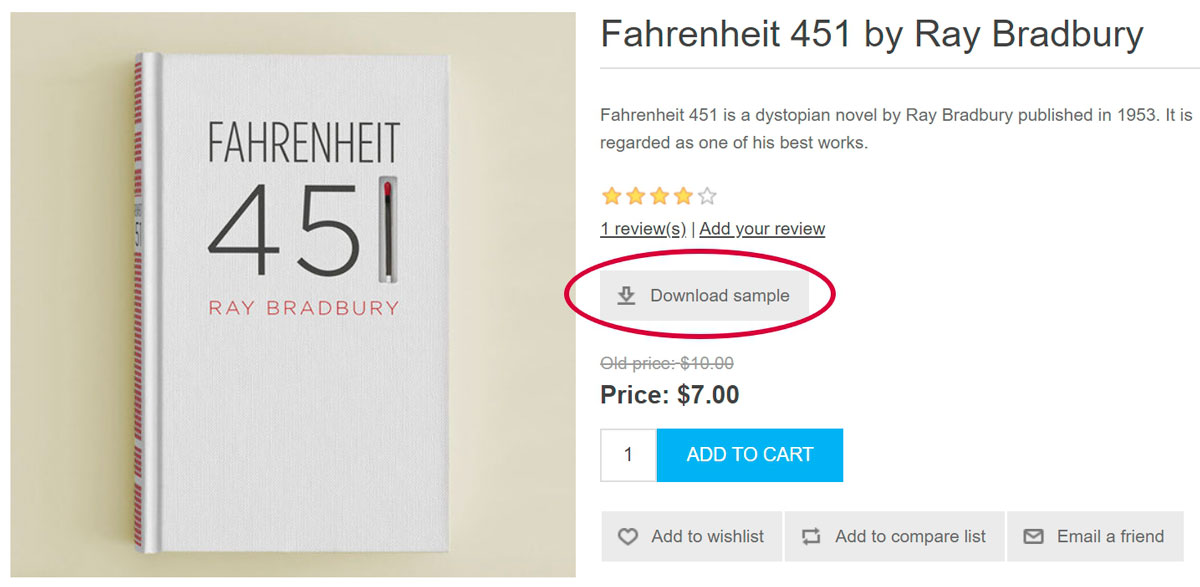Image resolution: width=1200 pixels, height=587 pixels.
Task: Click the heart icon for wishlist
Action: [x=627, y=537]
